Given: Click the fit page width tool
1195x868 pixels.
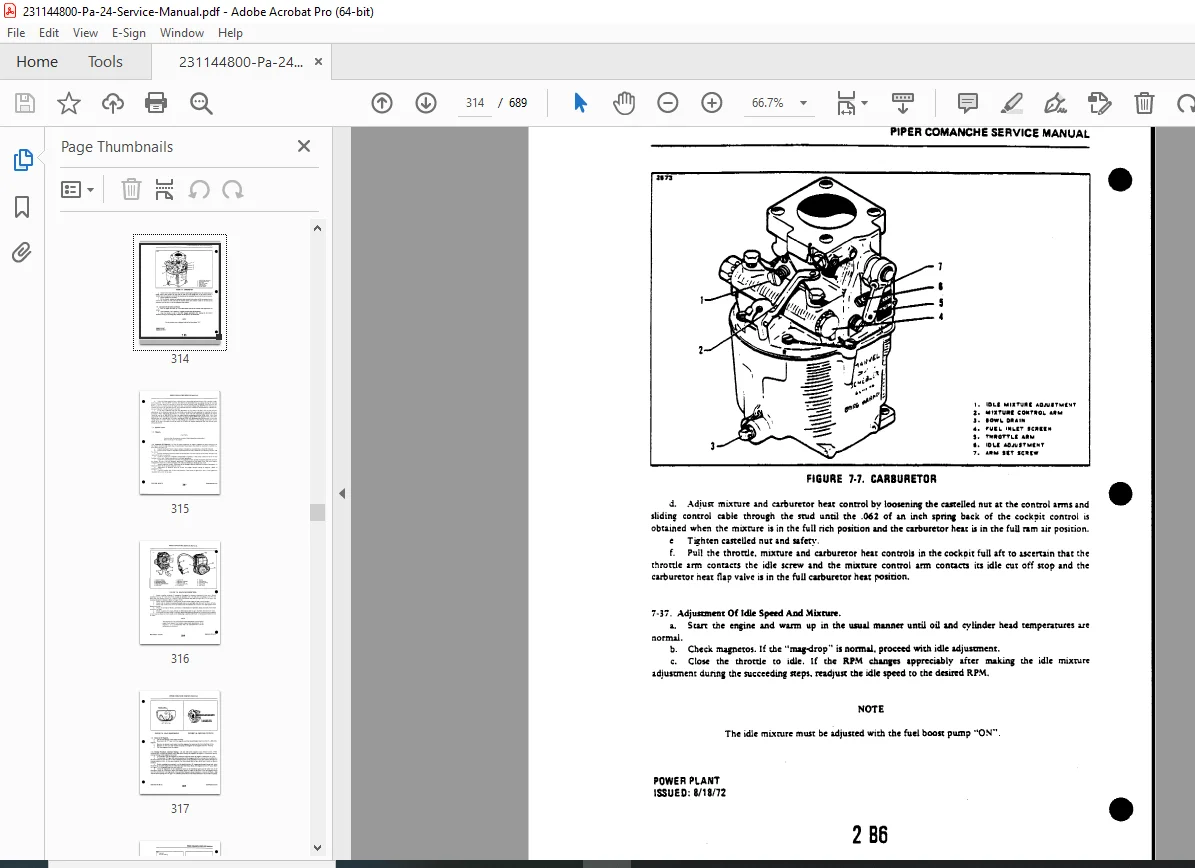Looking at the screenshot, I should [x=846, y=103].
